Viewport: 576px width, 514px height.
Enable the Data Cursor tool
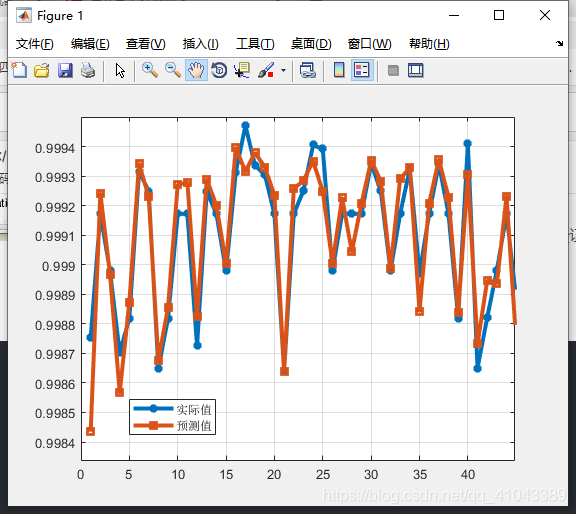(242, 70)
